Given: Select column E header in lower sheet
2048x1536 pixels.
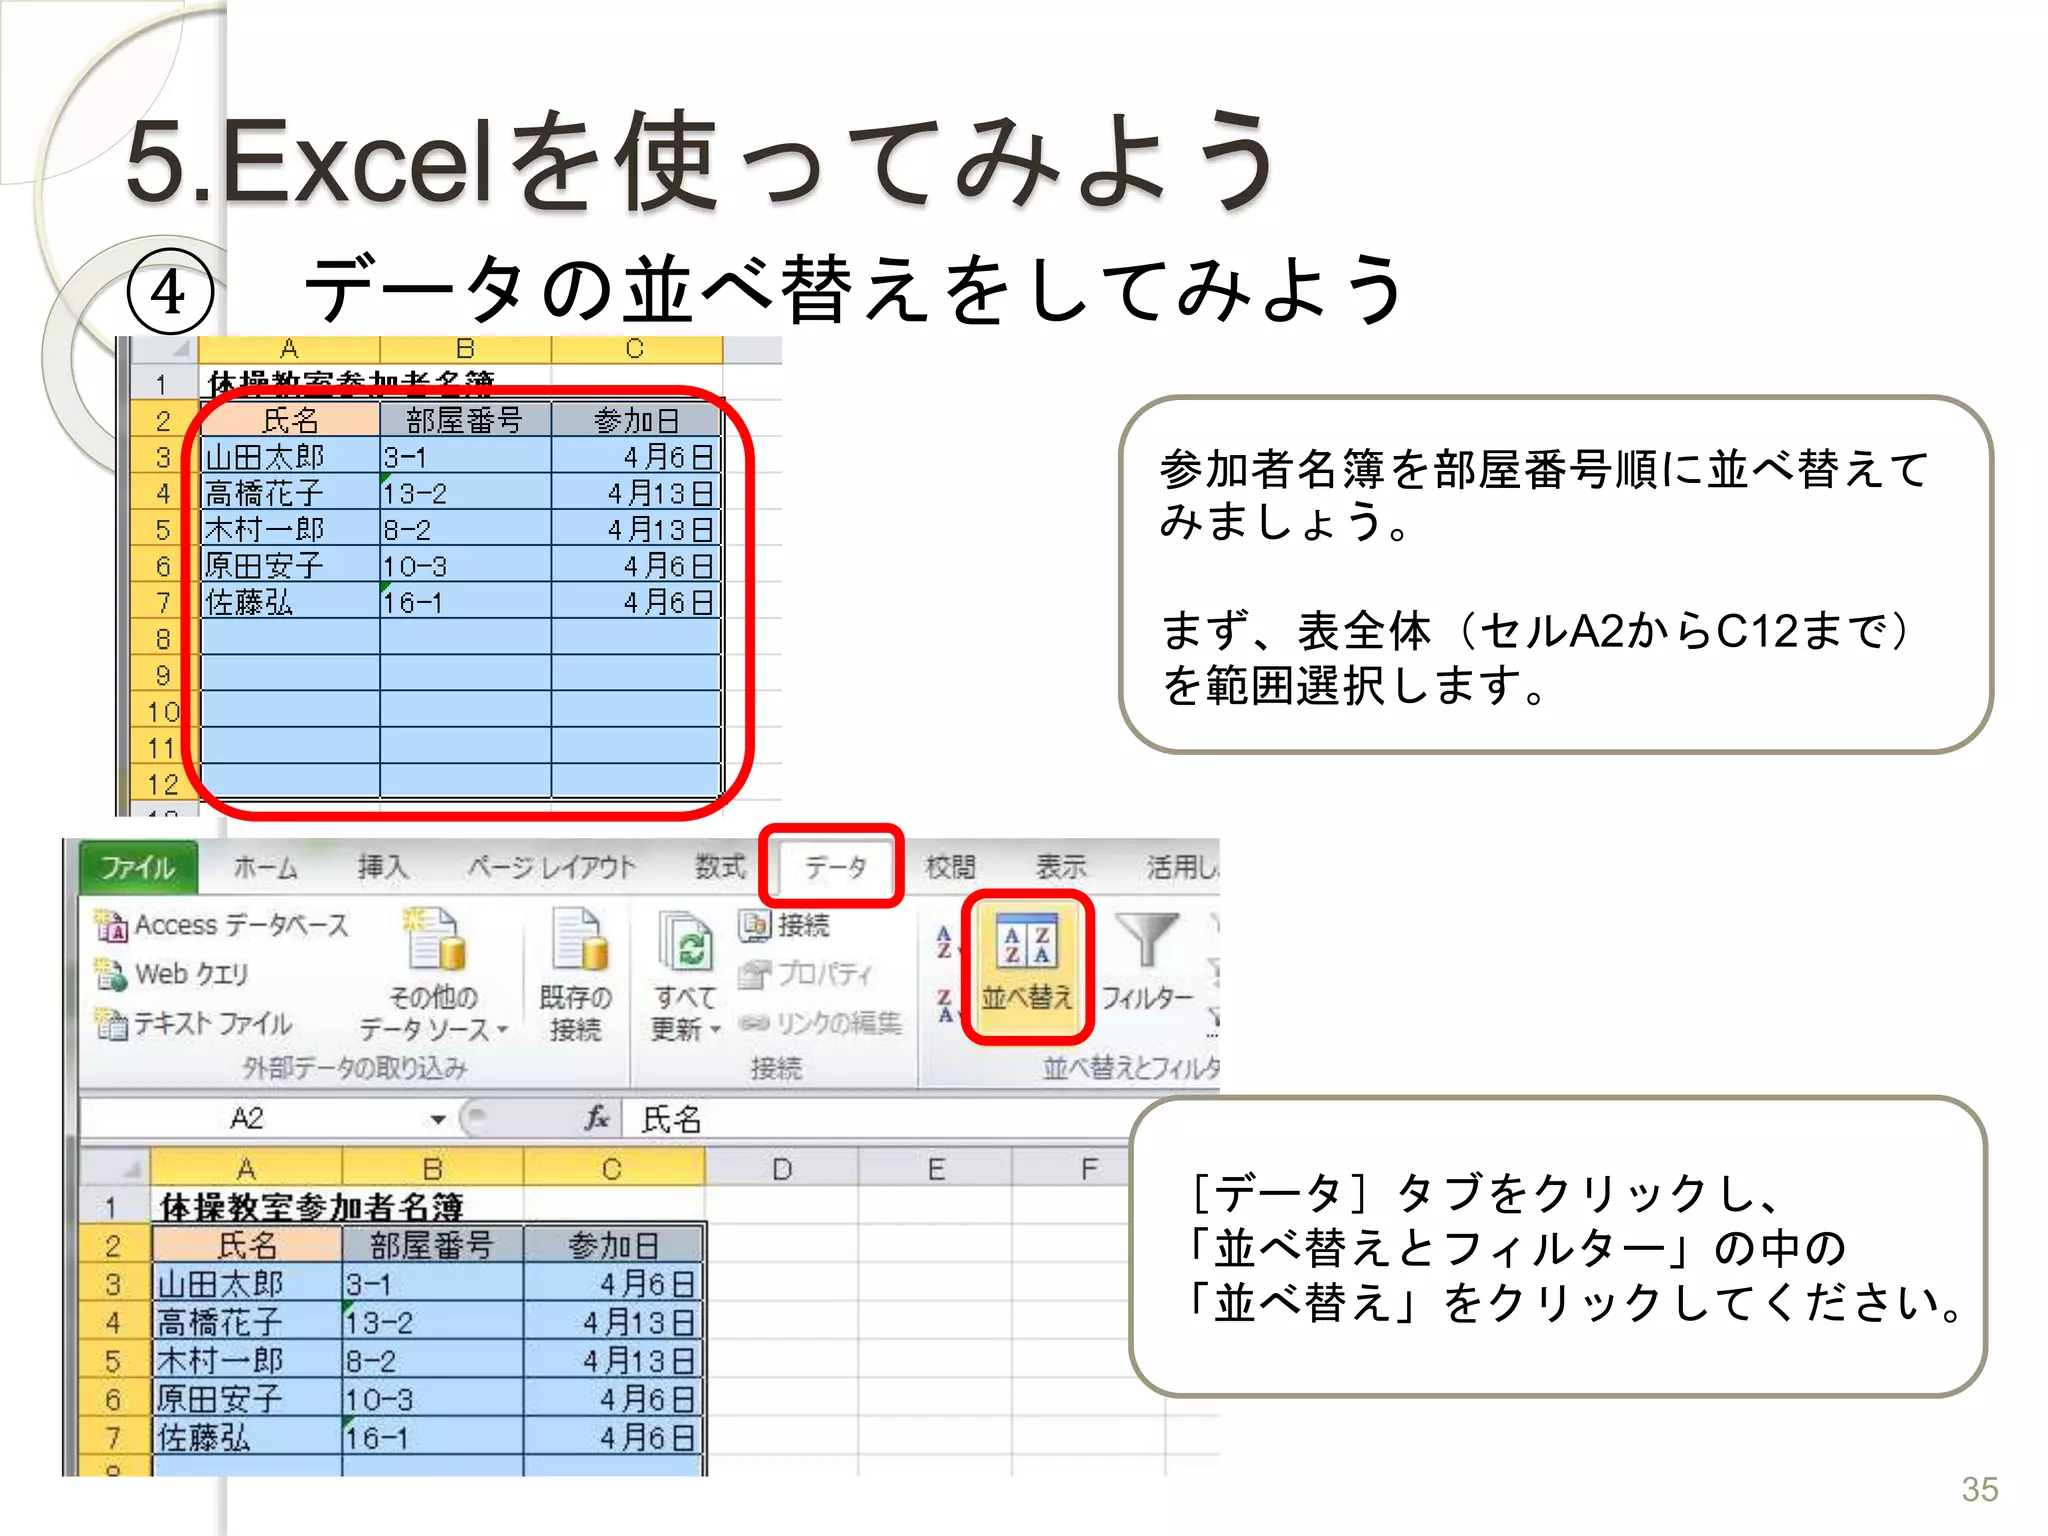Looking at the screenshot, I should [935, 1168].
